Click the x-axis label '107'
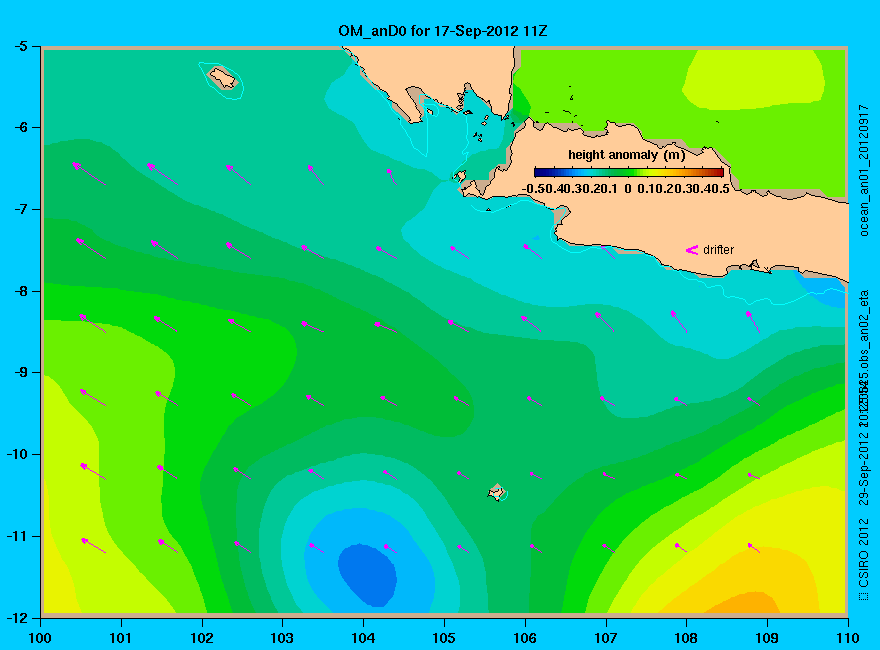This screenshot has height=650, width=880. pyautogui.click(x=606, y=638)
